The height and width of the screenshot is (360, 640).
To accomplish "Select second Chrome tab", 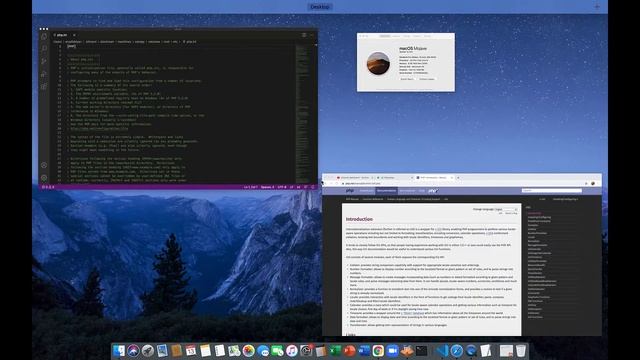I will (x=394, y=178).
